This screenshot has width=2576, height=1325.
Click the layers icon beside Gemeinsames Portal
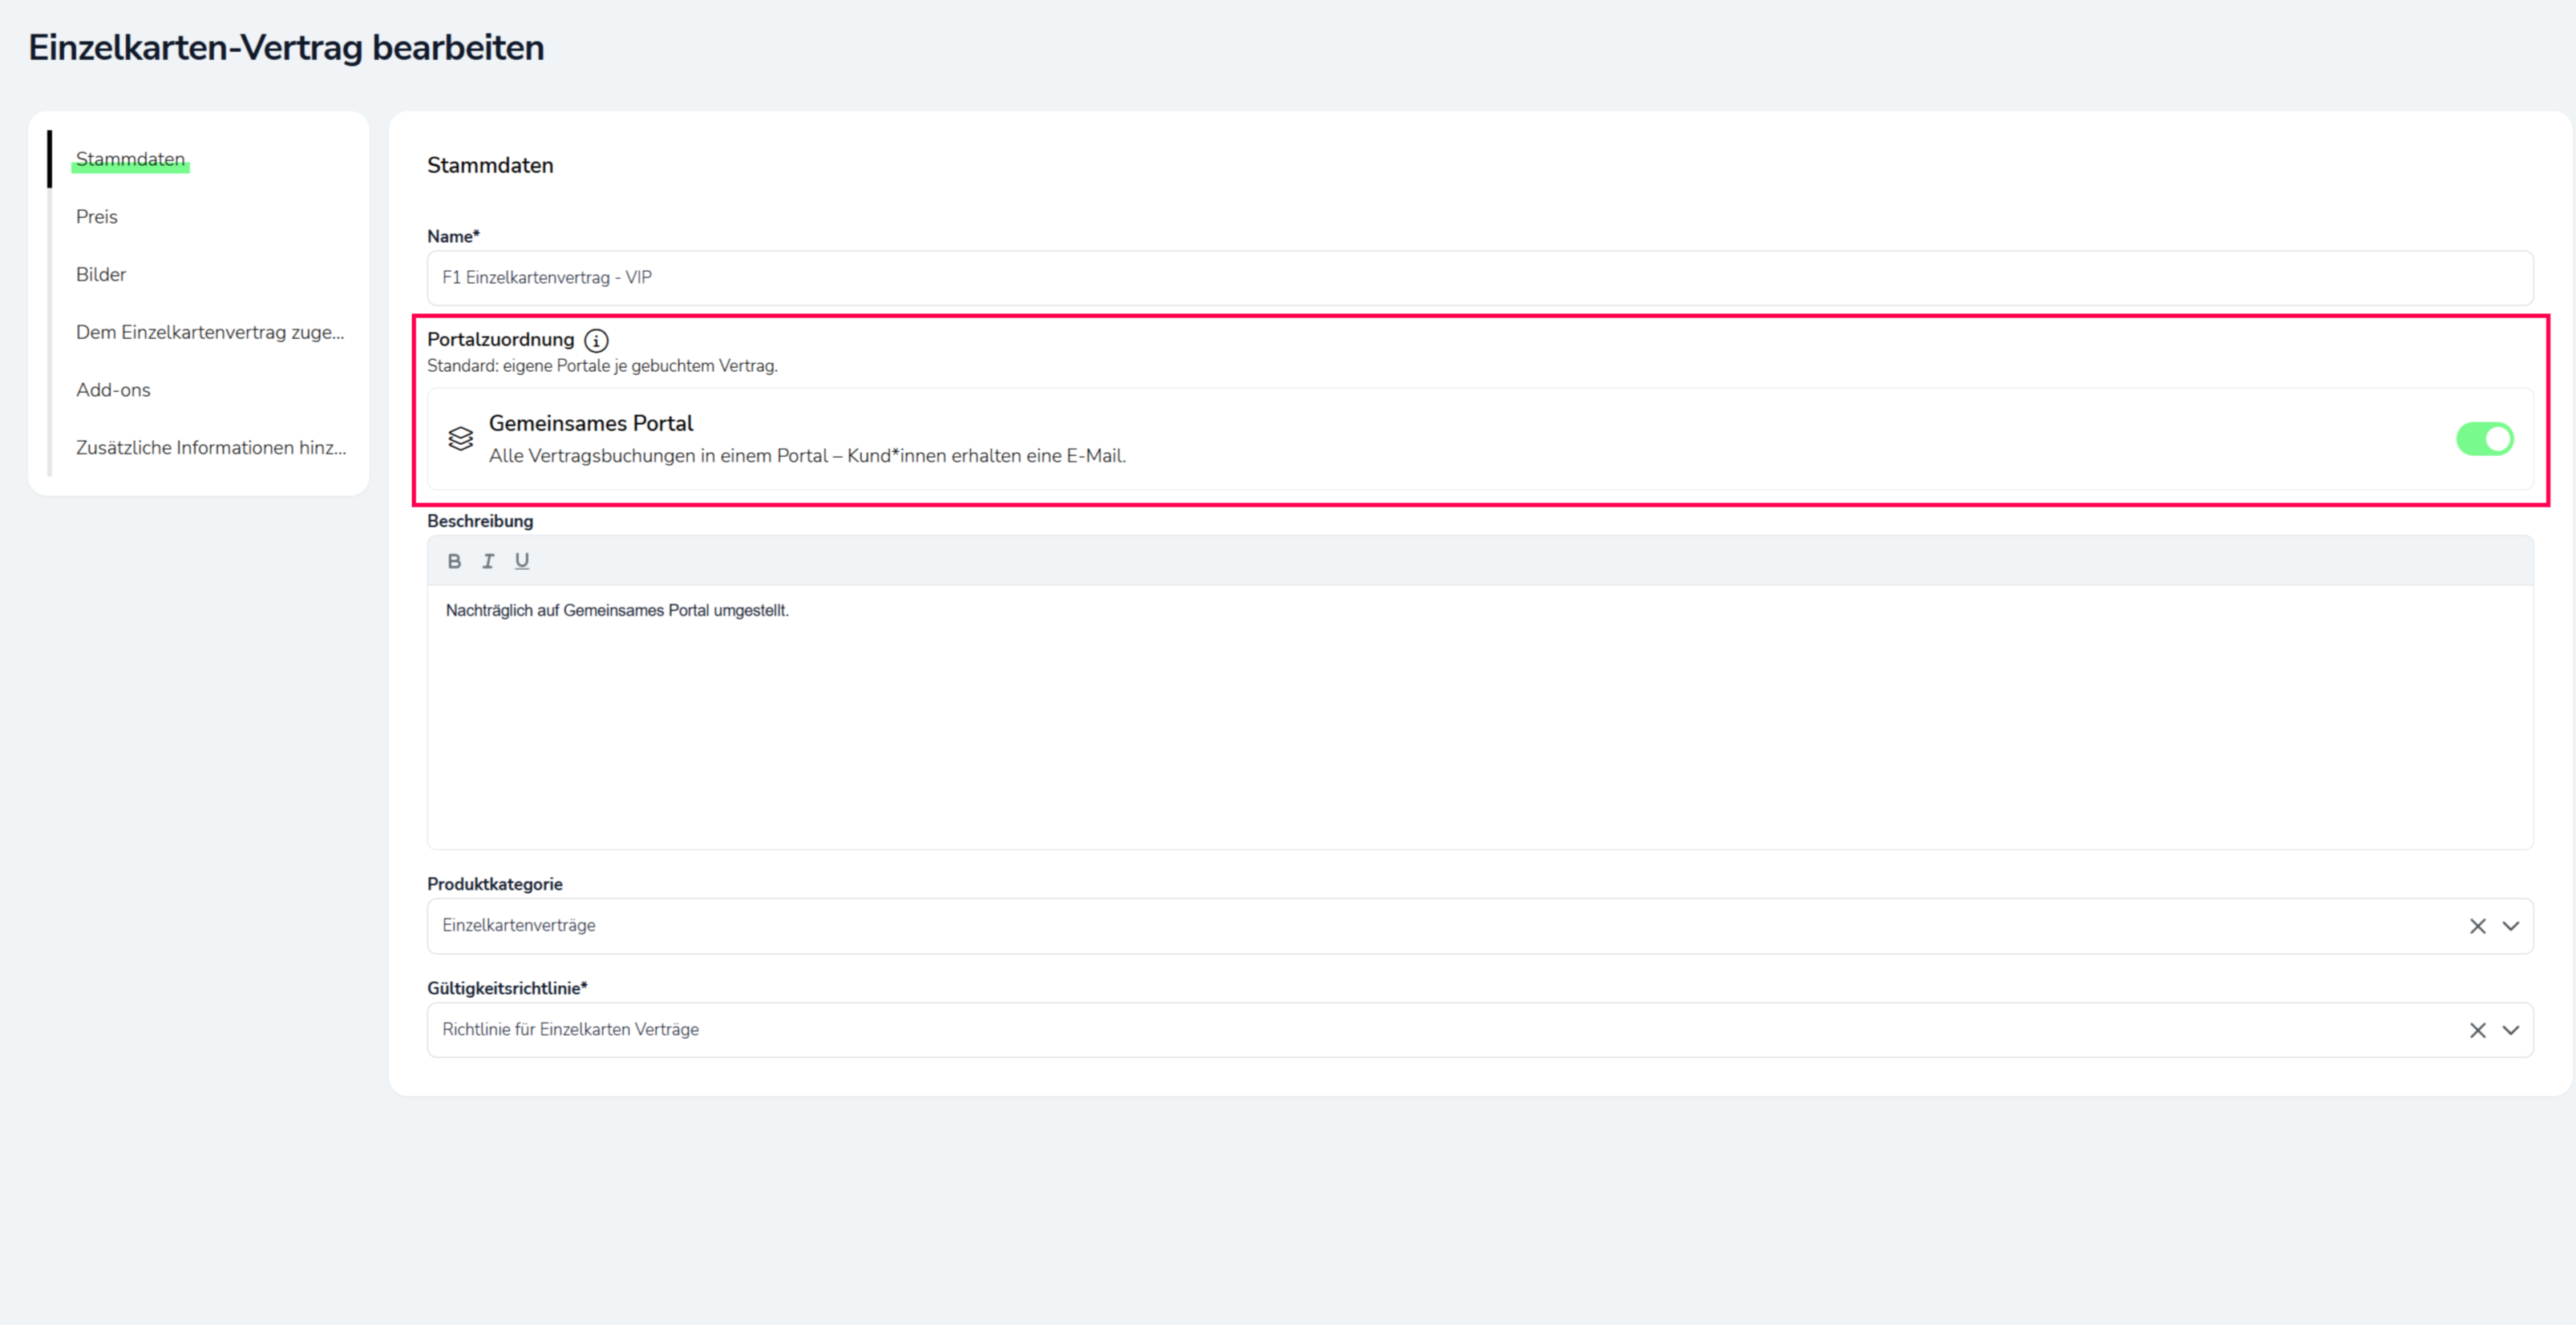click(460, 439)
